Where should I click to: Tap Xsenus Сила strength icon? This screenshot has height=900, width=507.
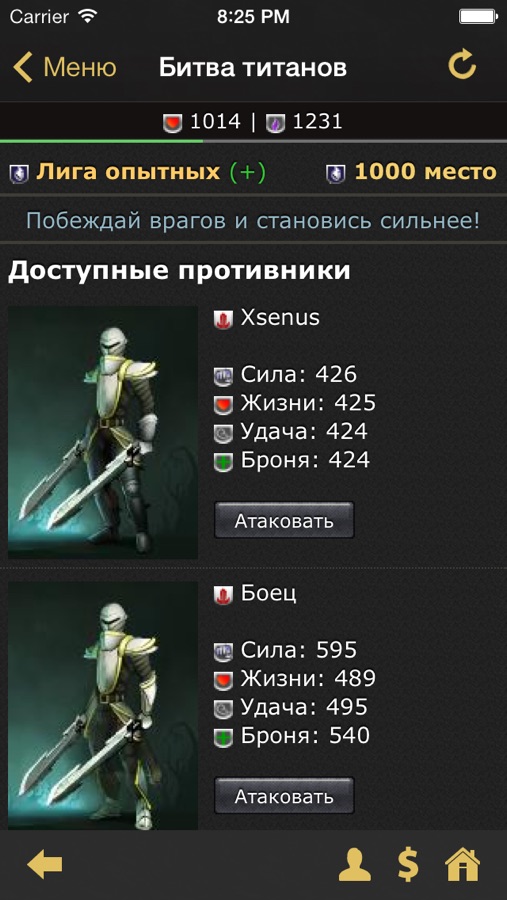point(223,377)
